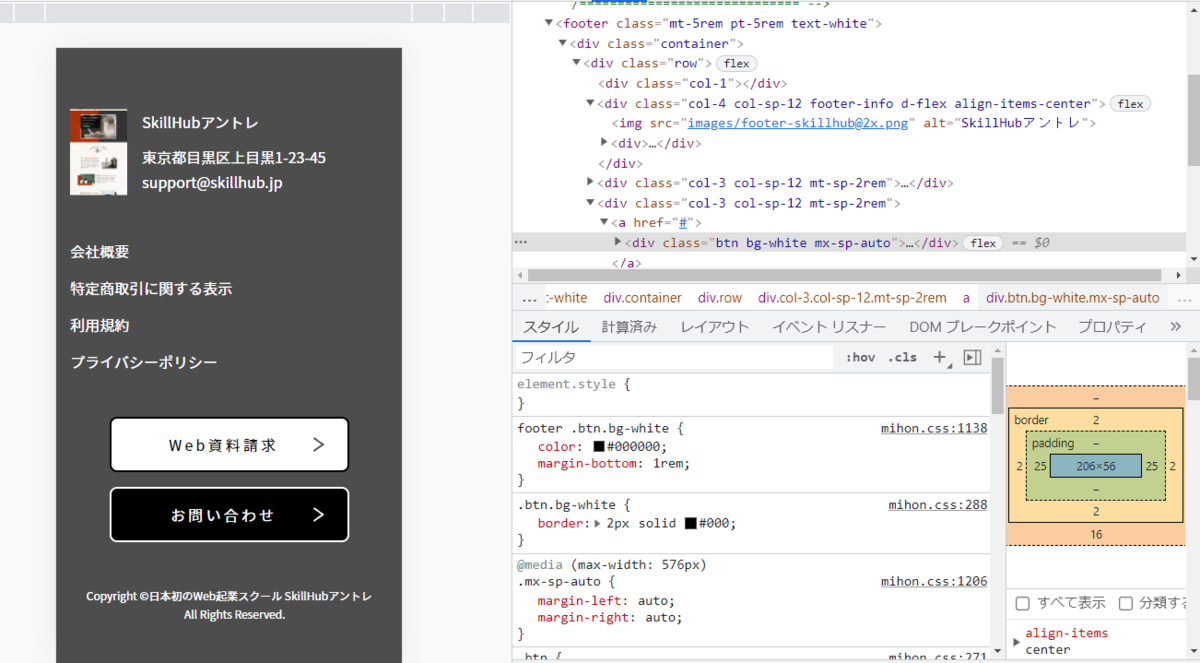Toggle the computed styles sidebar pane icon
This screenshot has height=663, width=1200.
coord(972,357)
